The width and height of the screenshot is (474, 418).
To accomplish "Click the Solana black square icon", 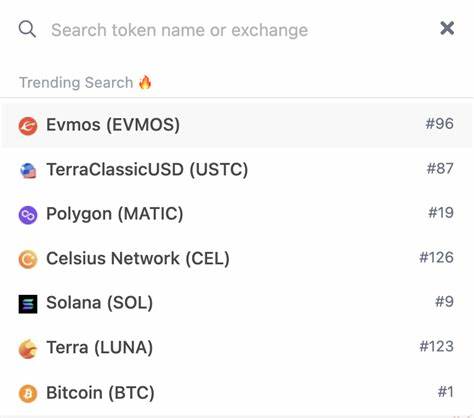I will (x=28, y=304).
